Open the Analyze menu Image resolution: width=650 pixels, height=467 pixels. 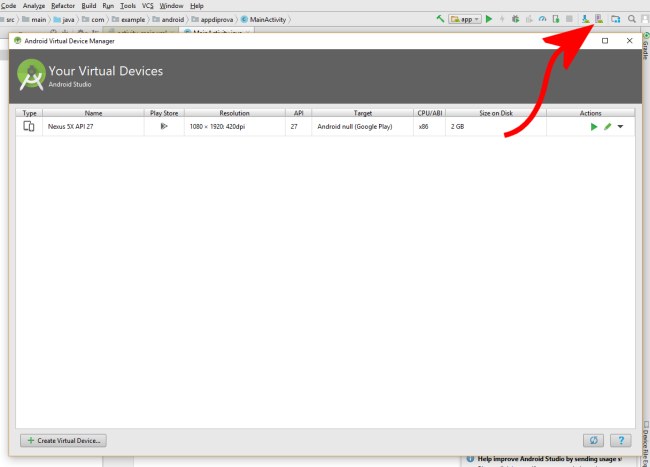click(x=34, y=6)
